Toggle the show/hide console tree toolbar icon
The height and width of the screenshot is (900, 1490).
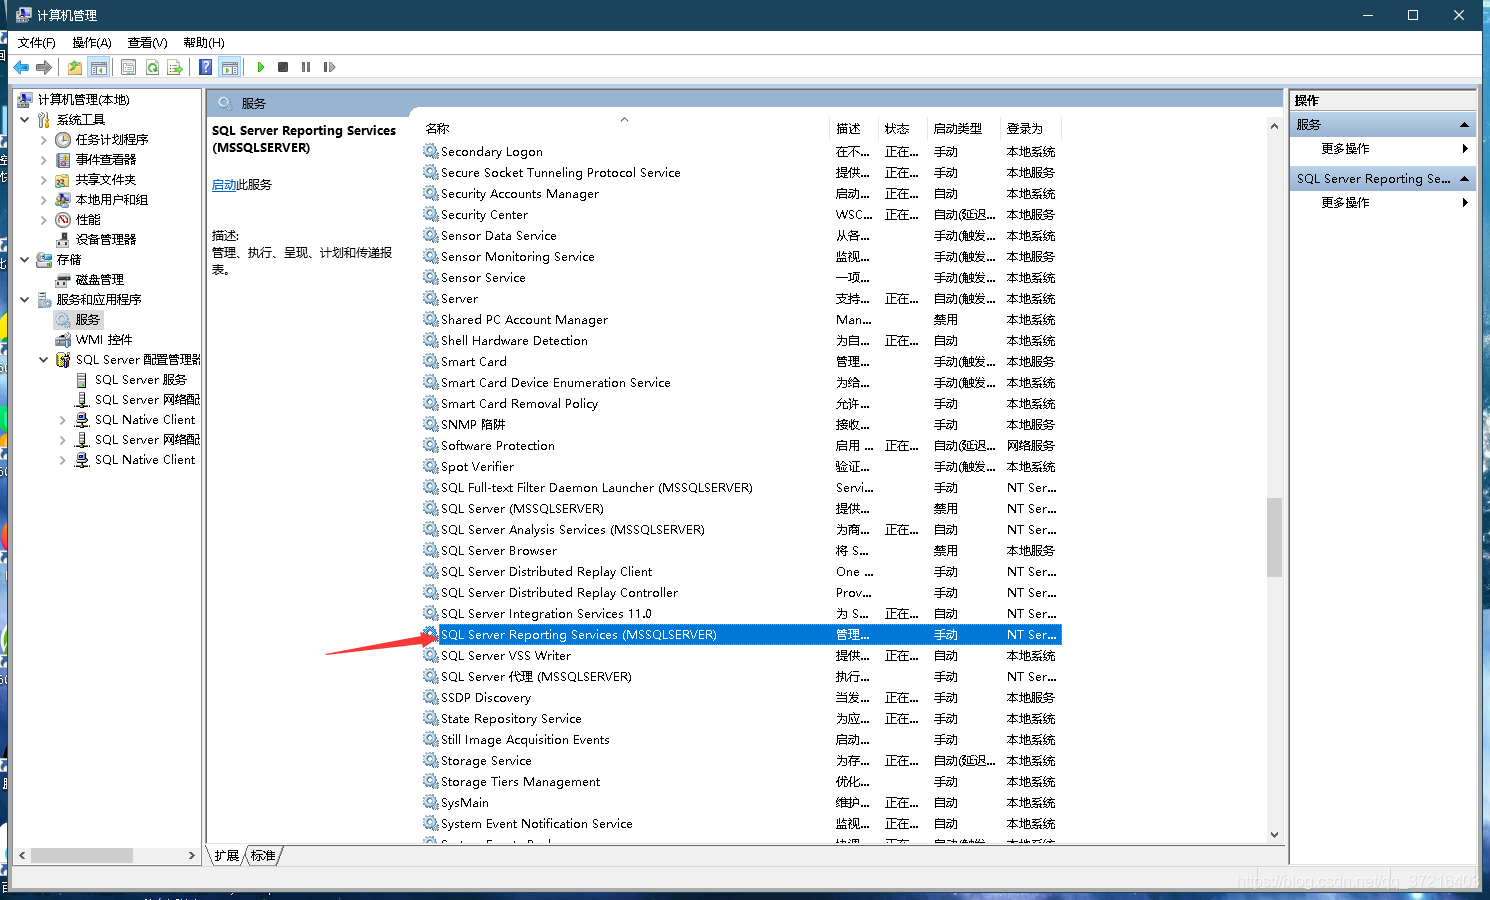pyautogui.click(x=99, y=67)
